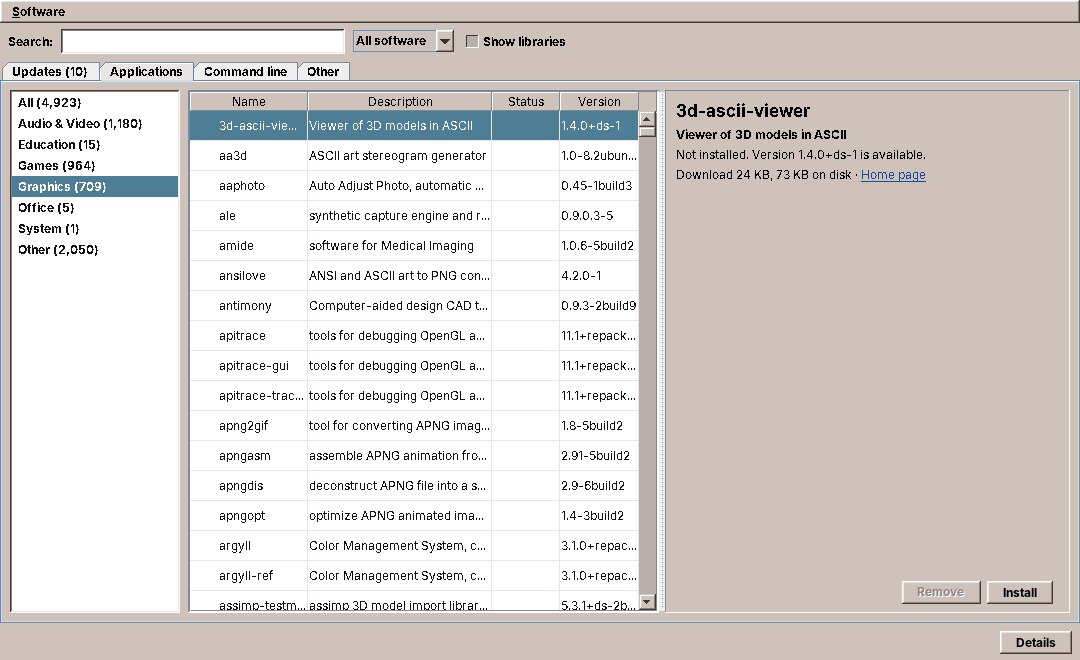Click the Install button

pyautogui.click(x=1019, y=592)
